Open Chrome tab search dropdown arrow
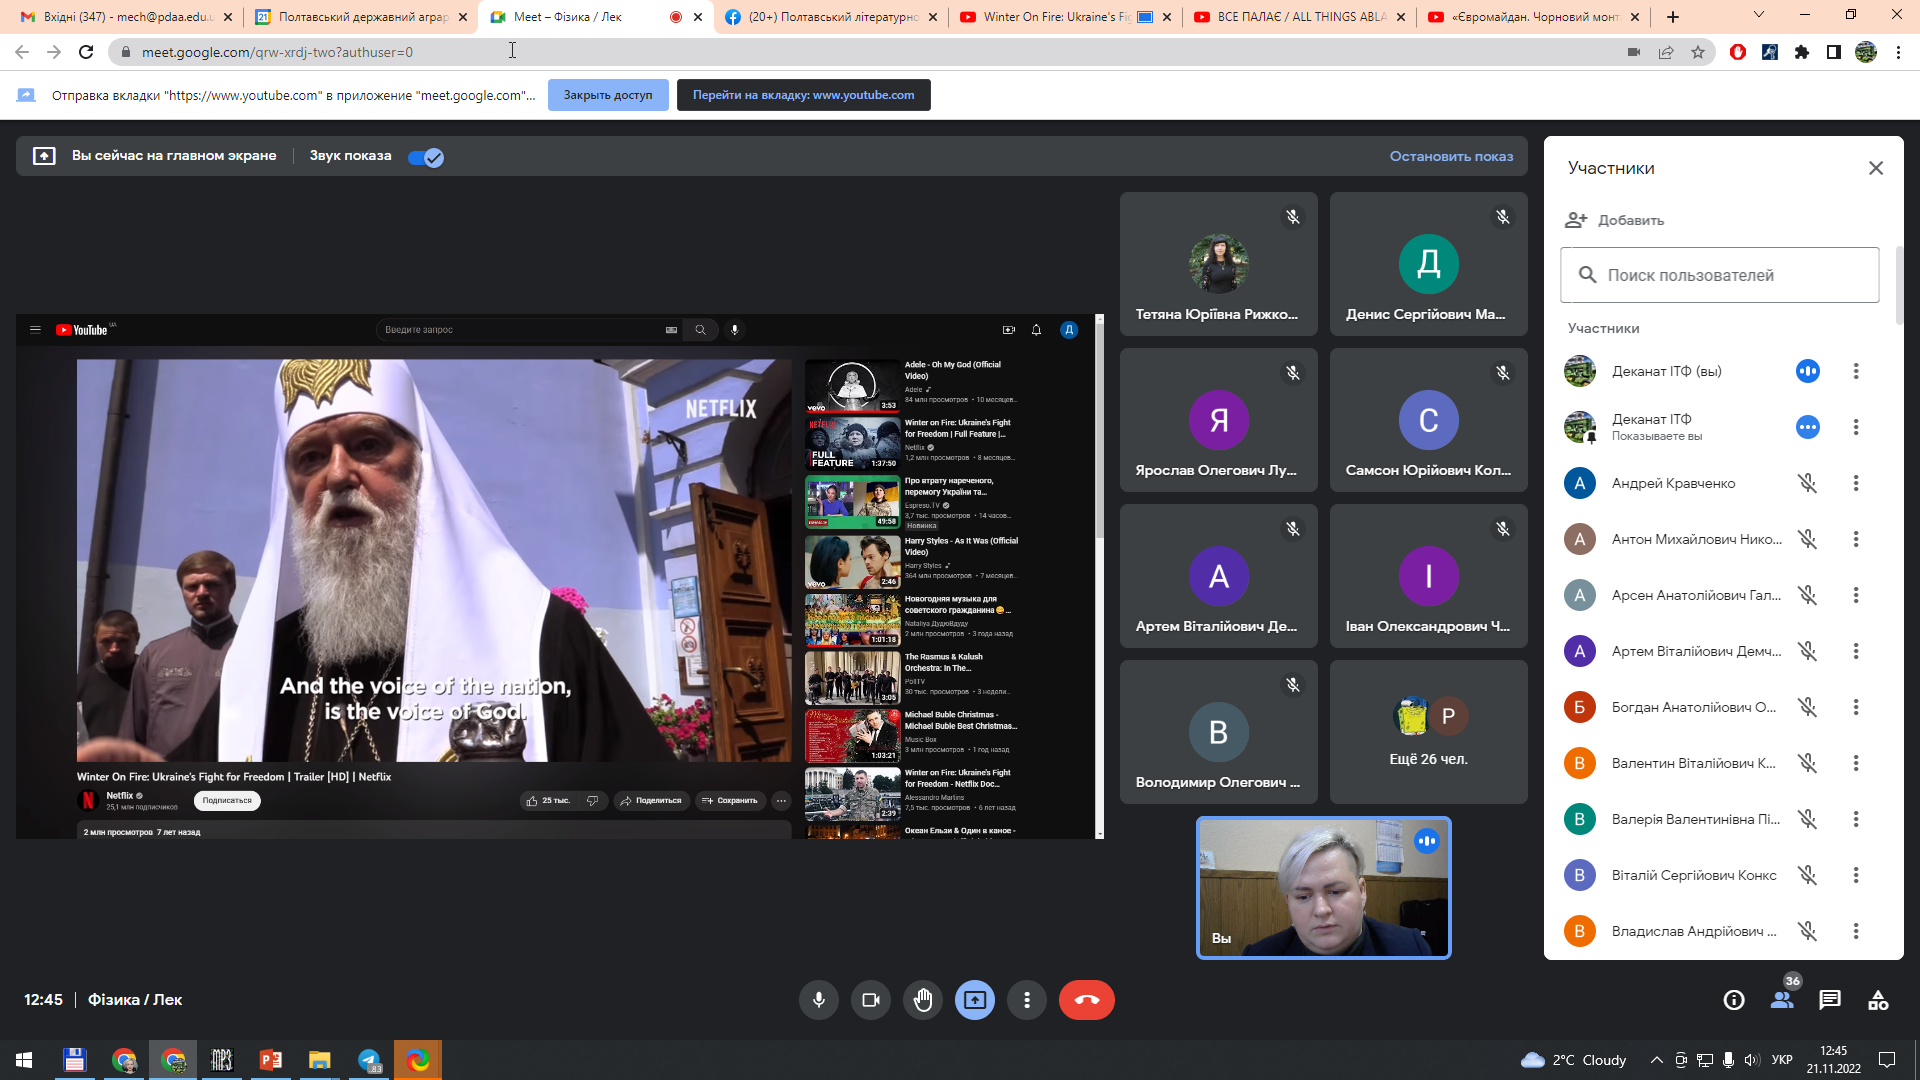The height and width of the screenshot is (1080, 1920). coord(1759,15)
